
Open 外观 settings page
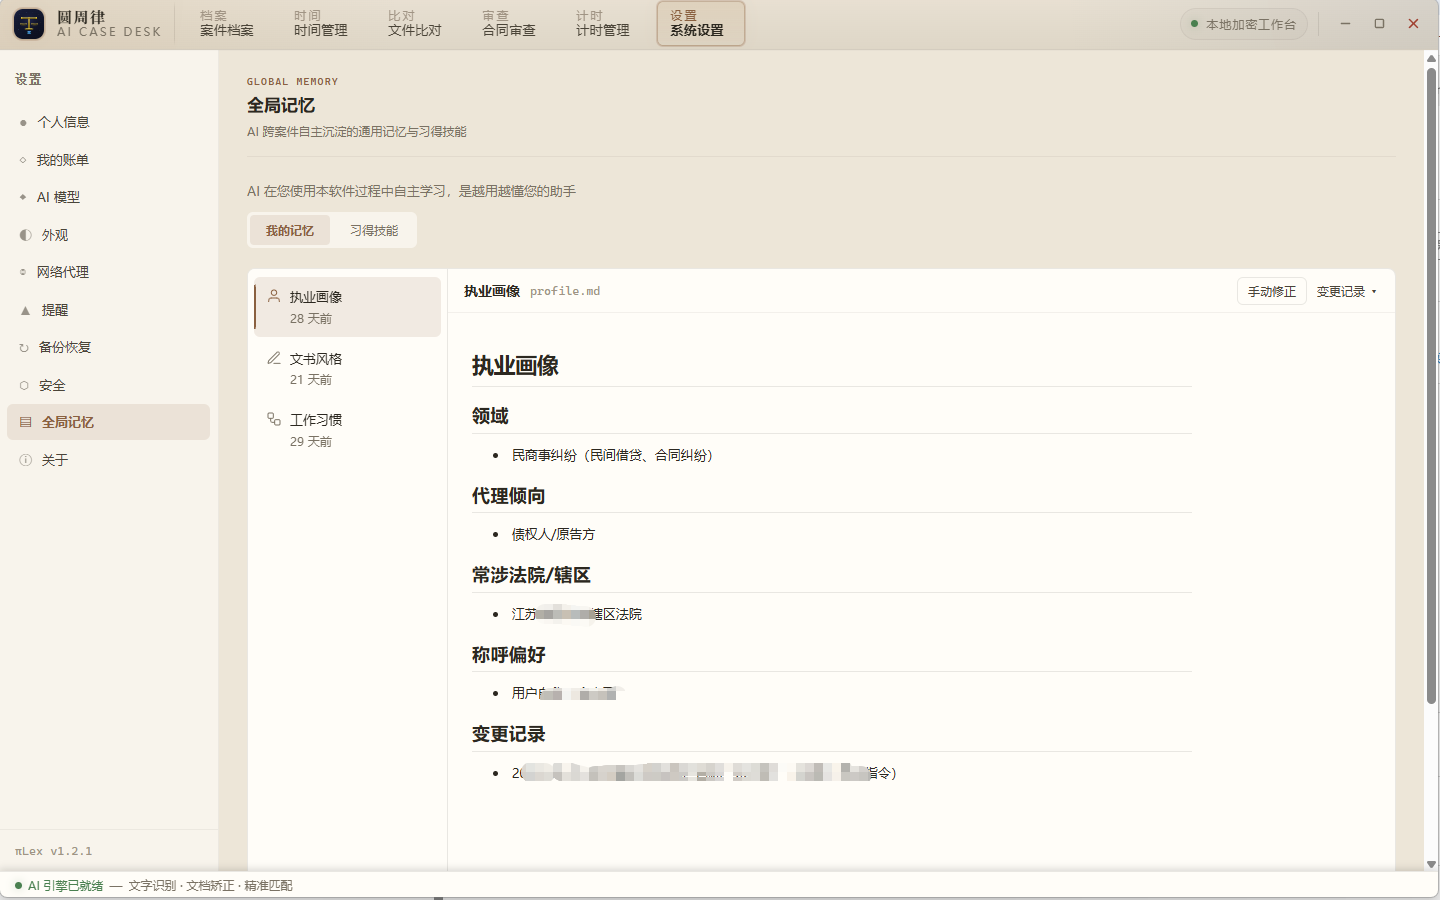coord(108,235)
